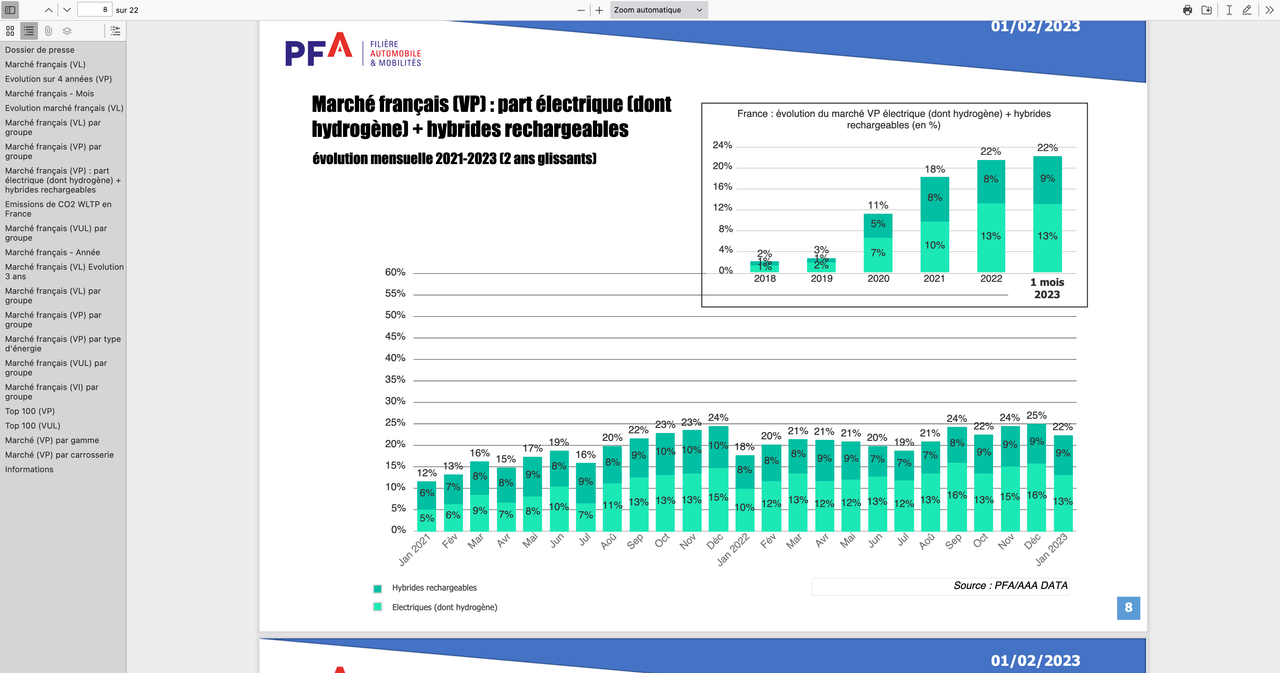Open the secondary tools chevron menu
Screen dimensions: 1280x673
pyautogui.click(x=1268, y=9)
